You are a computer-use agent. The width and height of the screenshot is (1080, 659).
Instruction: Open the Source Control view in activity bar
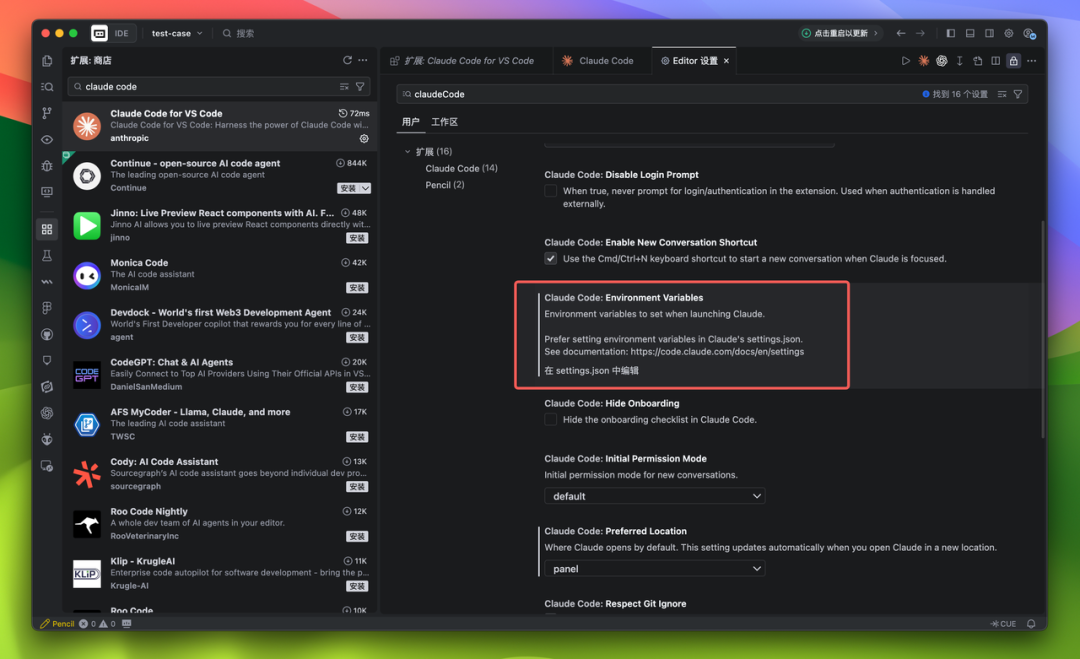click(47, 113)
